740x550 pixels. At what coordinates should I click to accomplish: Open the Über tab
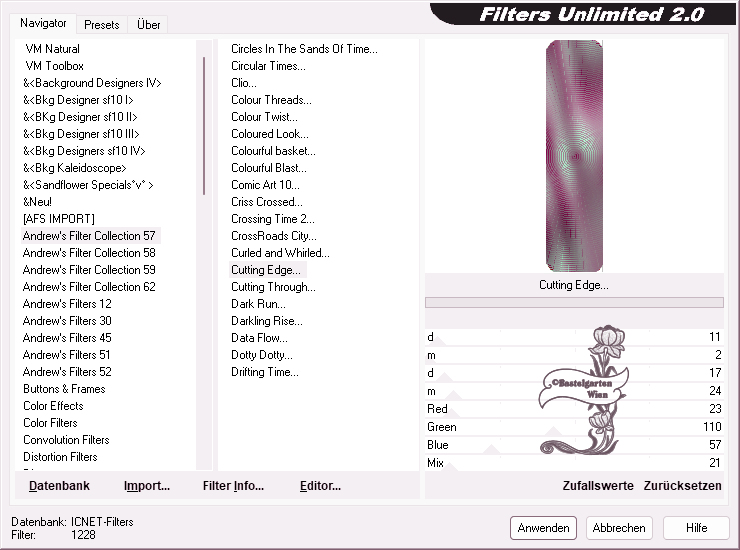149,25
